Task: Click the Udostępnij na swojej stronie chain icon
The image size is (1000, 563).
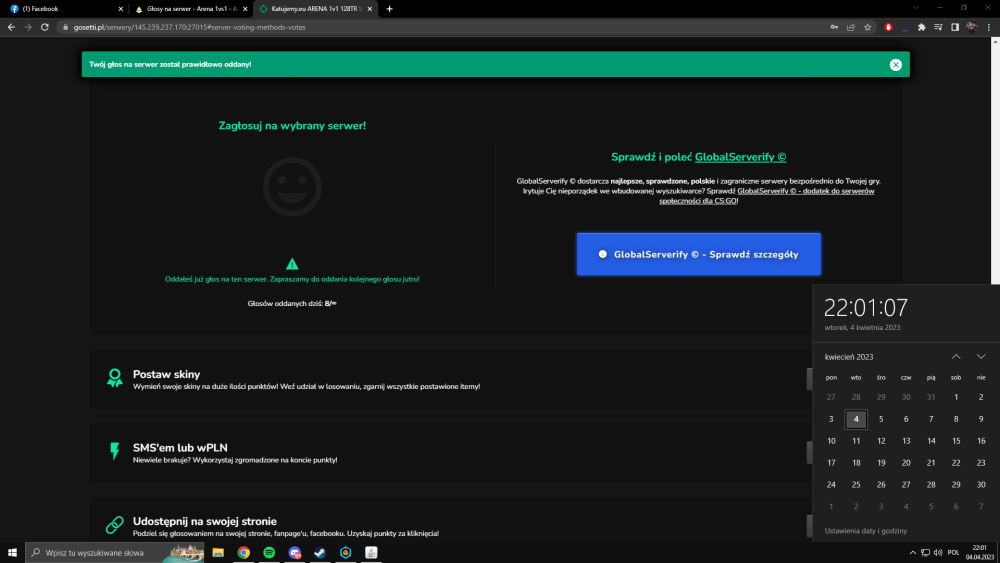Action: [115, 525]
